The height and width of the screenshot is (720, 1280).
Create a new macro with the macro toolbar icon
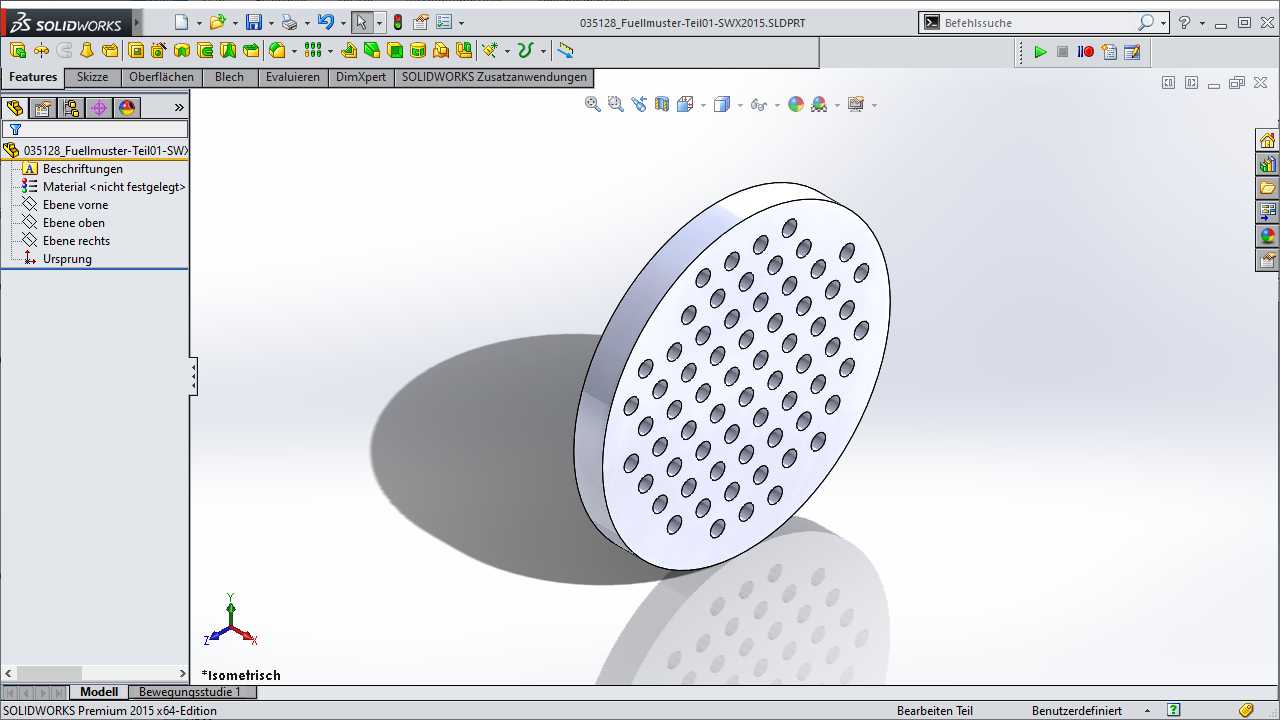(x=1109, y=52)
